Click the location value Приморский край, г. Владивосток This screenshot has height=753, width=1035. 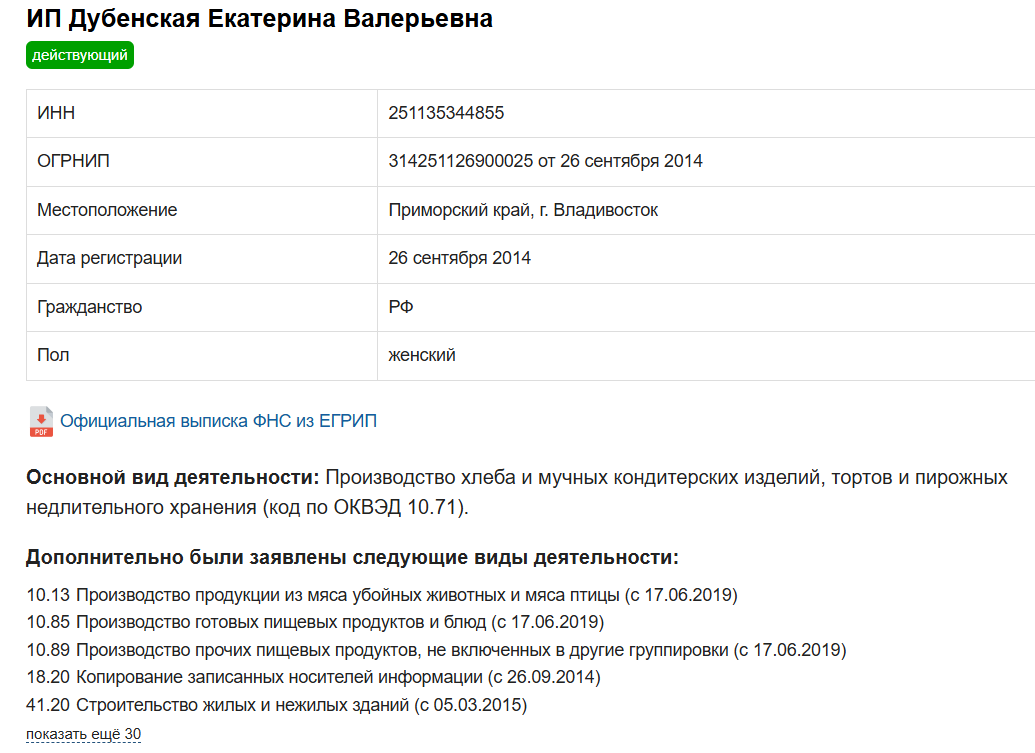[x=523, y=210]
